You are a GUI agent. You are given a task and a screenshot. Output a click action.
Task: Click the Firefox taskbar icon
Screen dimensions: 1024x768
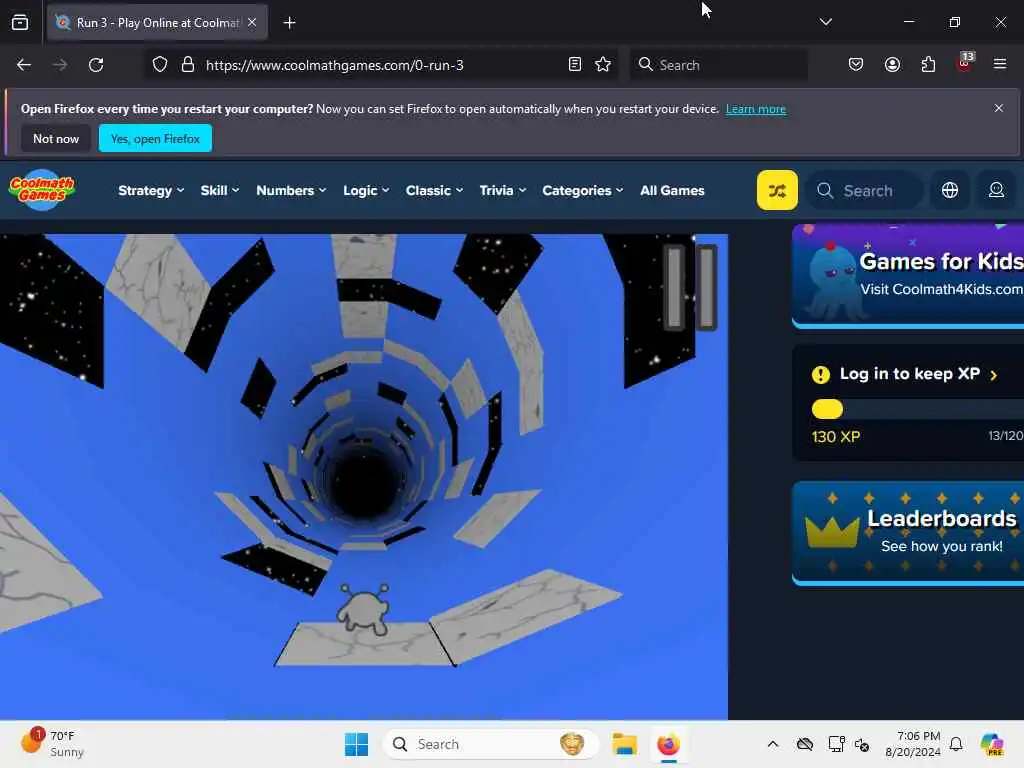coord(668,744)
